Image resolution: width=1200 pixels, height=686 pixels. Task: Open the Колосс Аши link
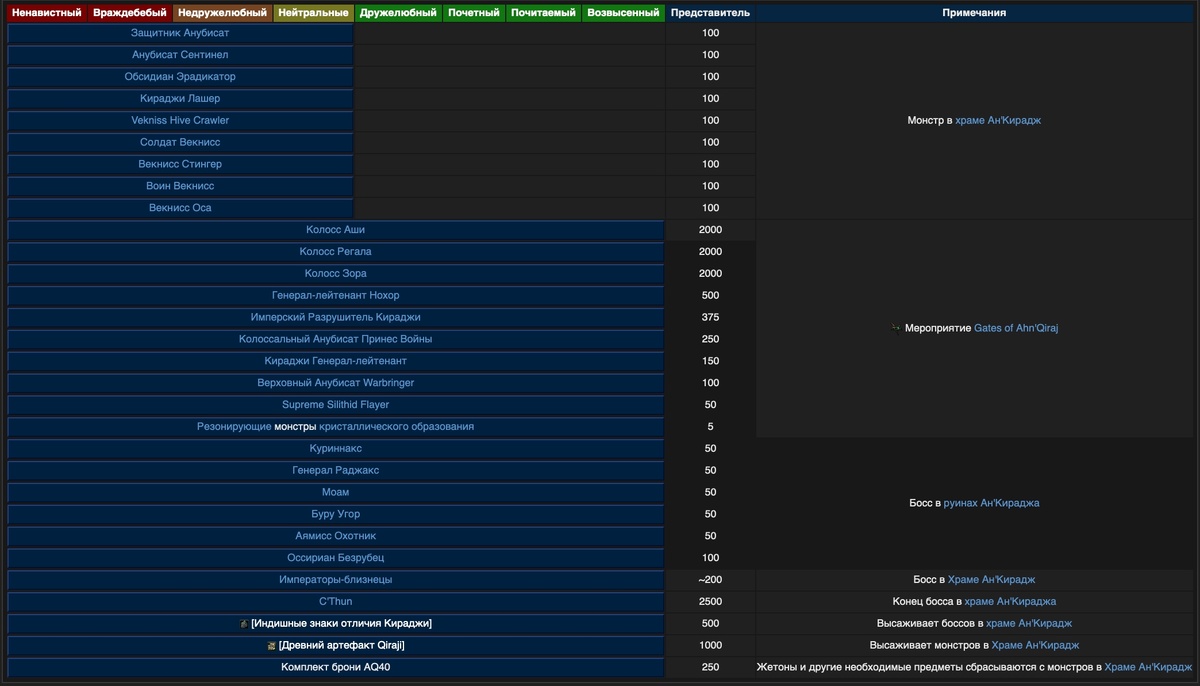click(335, 230)
